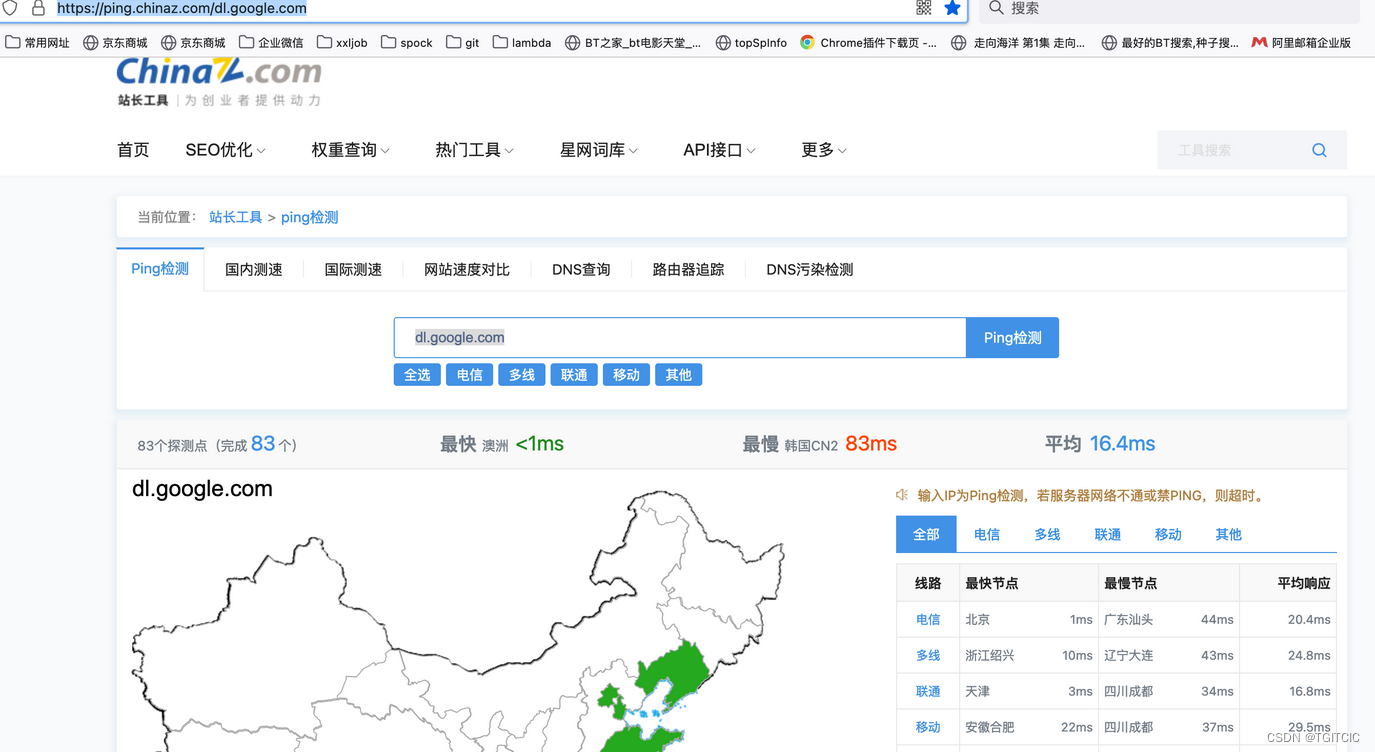1375x752 pixels.
Task: Open the 联通 link in the 线路 column
Action: [x=928, y=692]
